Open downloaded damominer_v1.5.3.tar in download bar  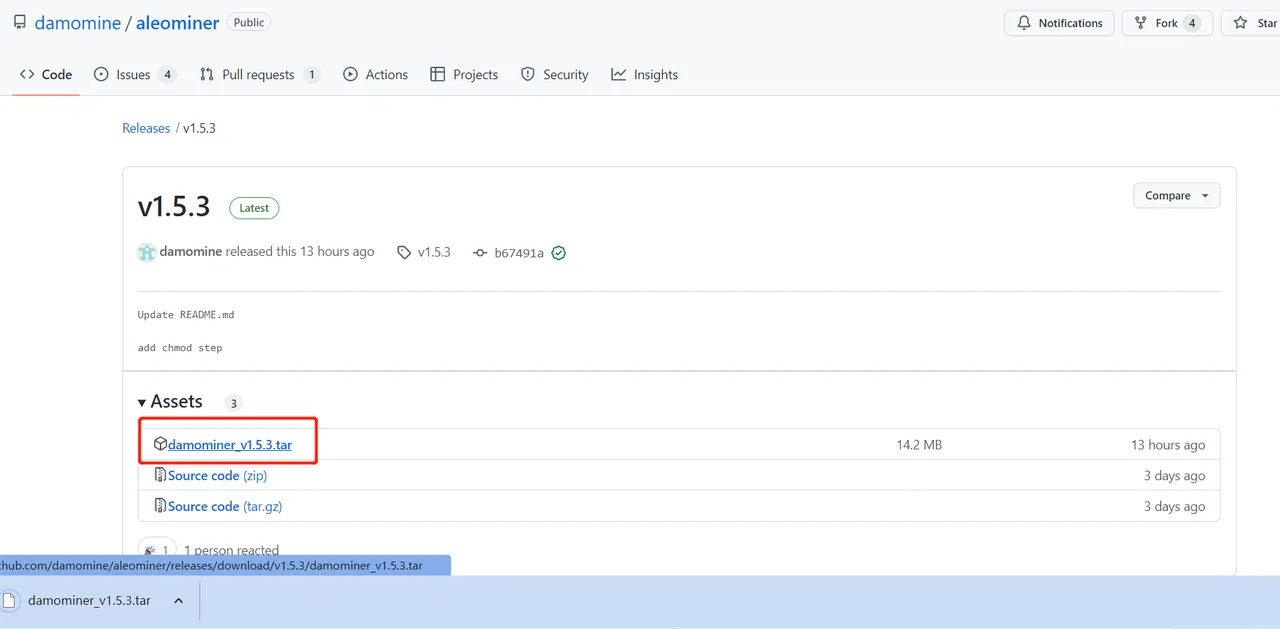click(89, 601)
